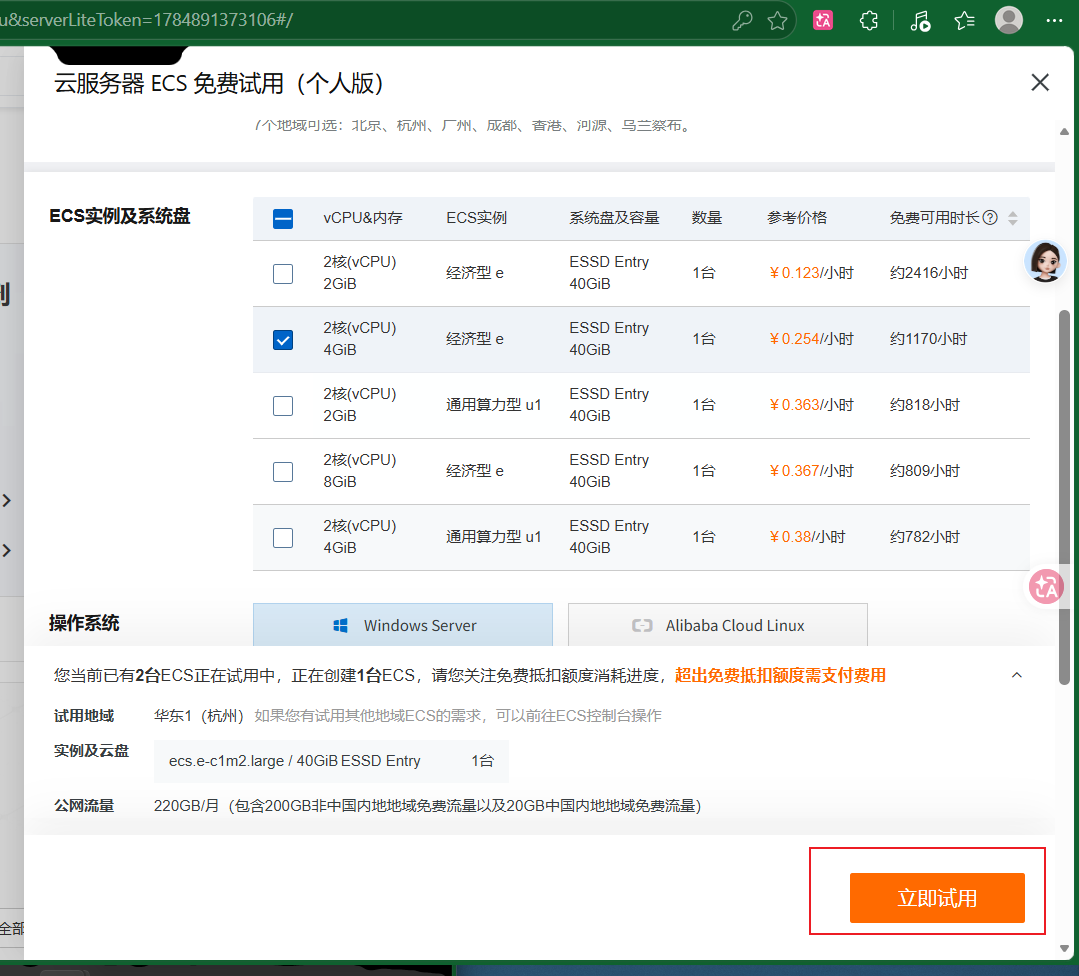The width and height of the screenshot is (1079, 976).
Task: Click the help question mark next to 免费可用时长
Action: [x=990, y=218]
